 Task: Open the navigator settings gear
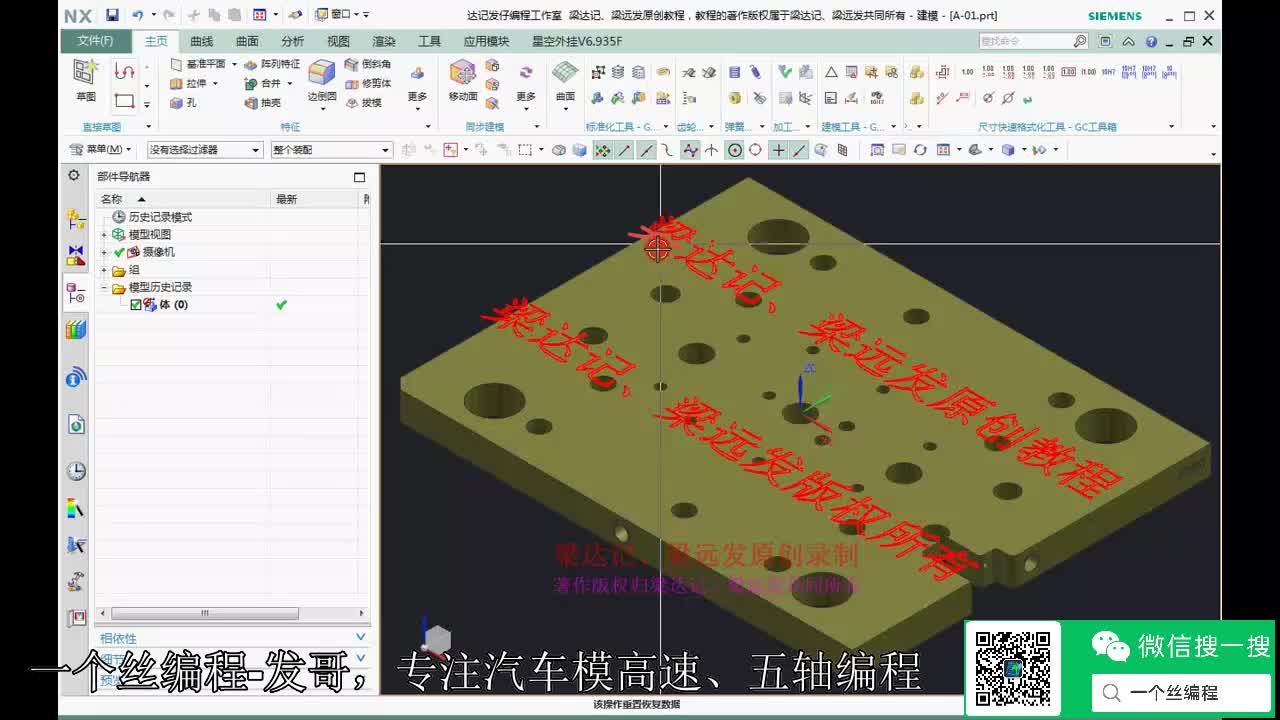click(x=74, y=175)
